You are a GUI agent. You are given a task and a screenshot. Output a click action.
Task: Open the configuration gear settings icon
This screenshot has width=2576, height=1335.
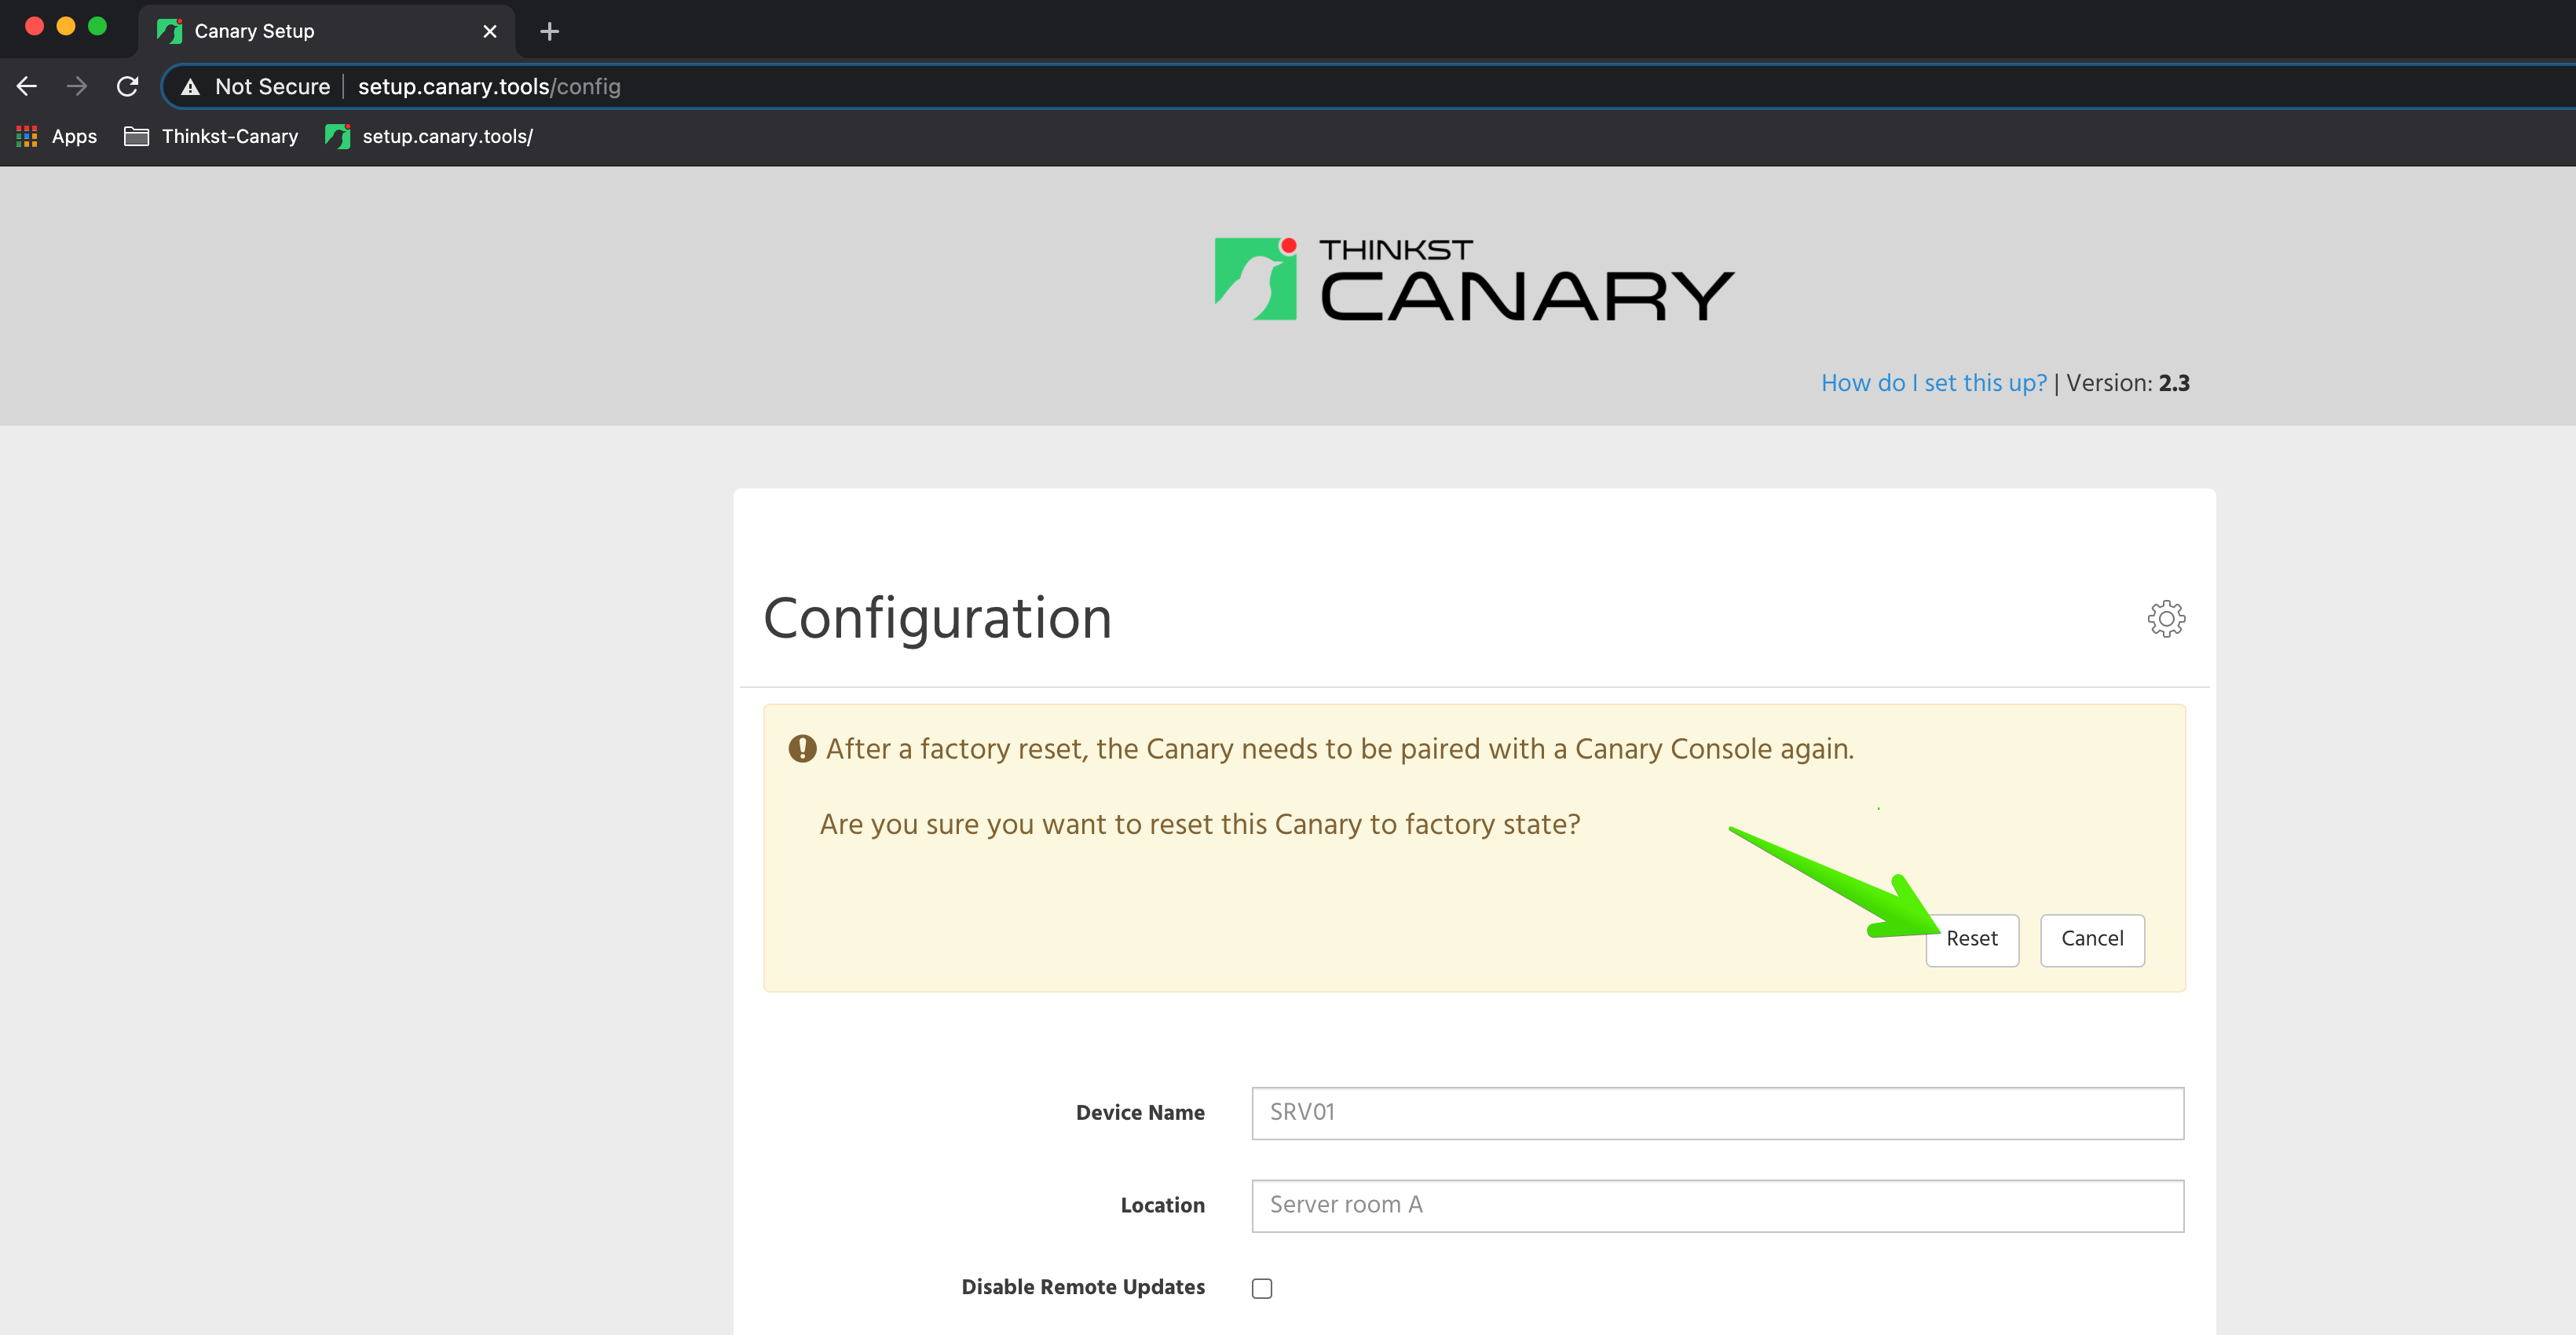click(x=2166, y=619)
